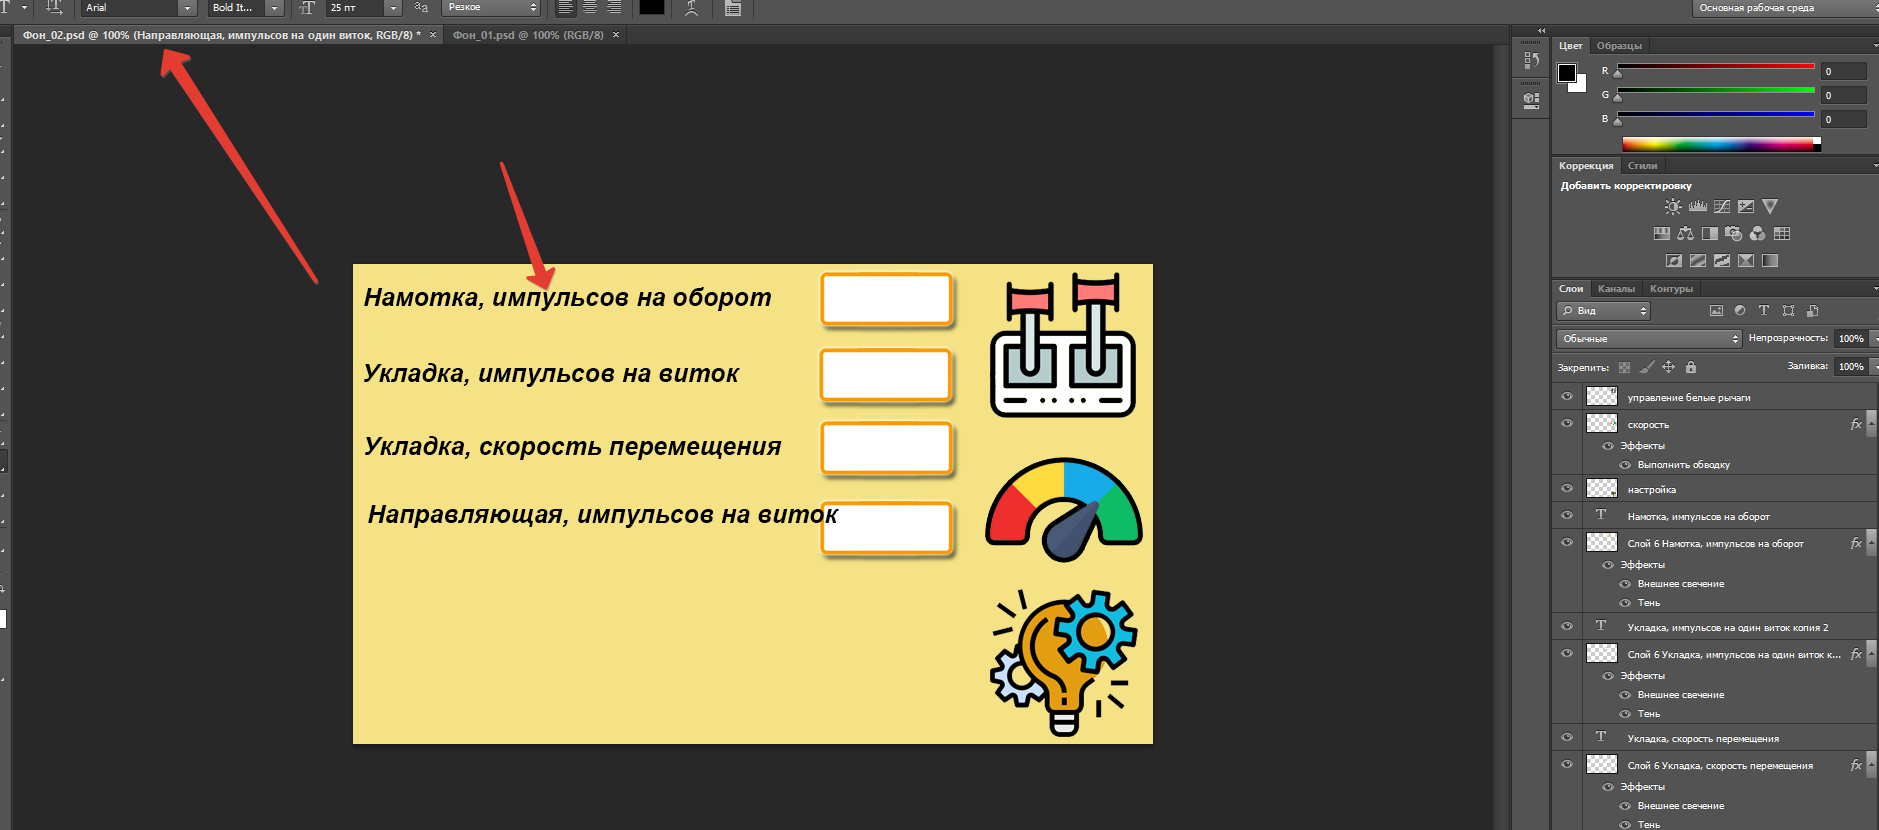The width and height of the screenshot is (1879, 830).
Task: Open the warp text dialog
Action: click(x=691, y=8)
